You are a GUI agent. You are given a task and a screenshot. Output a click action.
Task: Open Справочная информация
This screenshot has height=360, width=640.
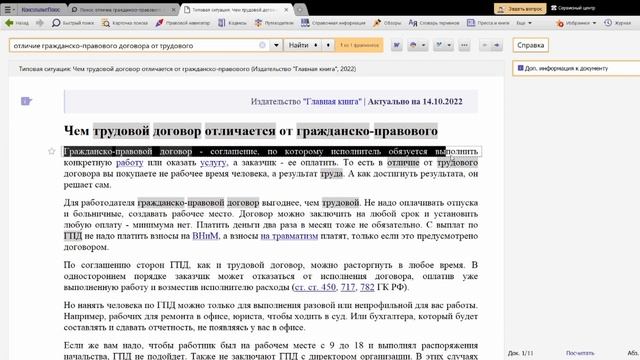click(333, 23)
